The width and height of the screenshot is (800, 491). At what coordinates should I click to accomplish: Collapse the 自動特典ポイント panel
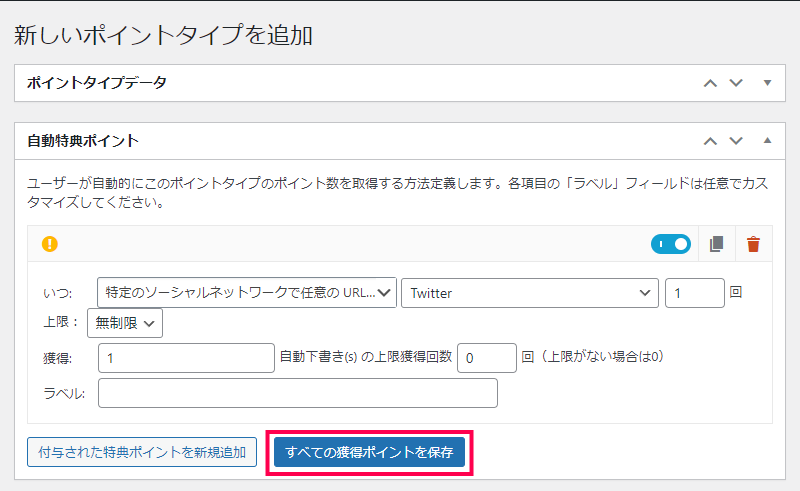pos(767,140)
